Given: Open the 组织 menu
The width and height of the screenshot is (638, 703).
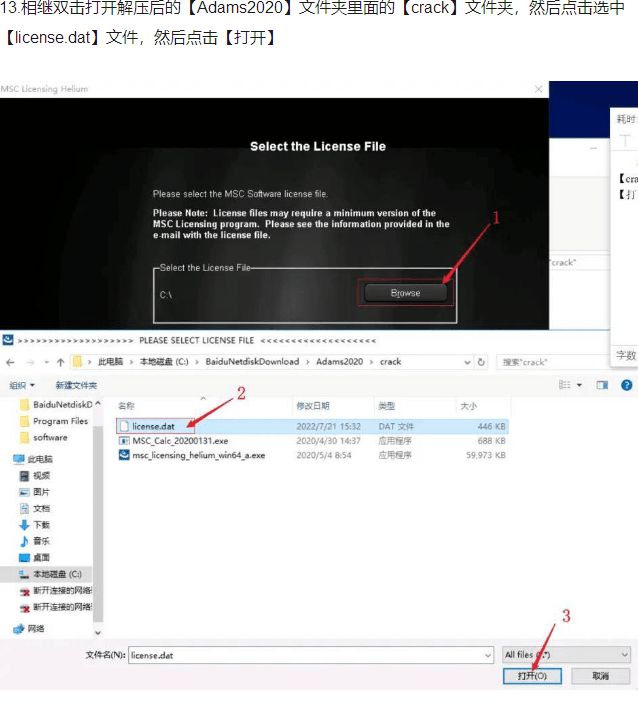Looking at the screenshot, I should point(22,385).
